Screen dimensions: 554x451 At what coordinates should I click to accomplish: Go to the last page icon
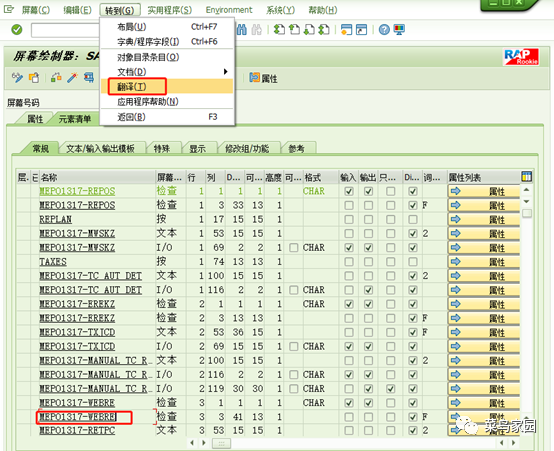point(324,30)
